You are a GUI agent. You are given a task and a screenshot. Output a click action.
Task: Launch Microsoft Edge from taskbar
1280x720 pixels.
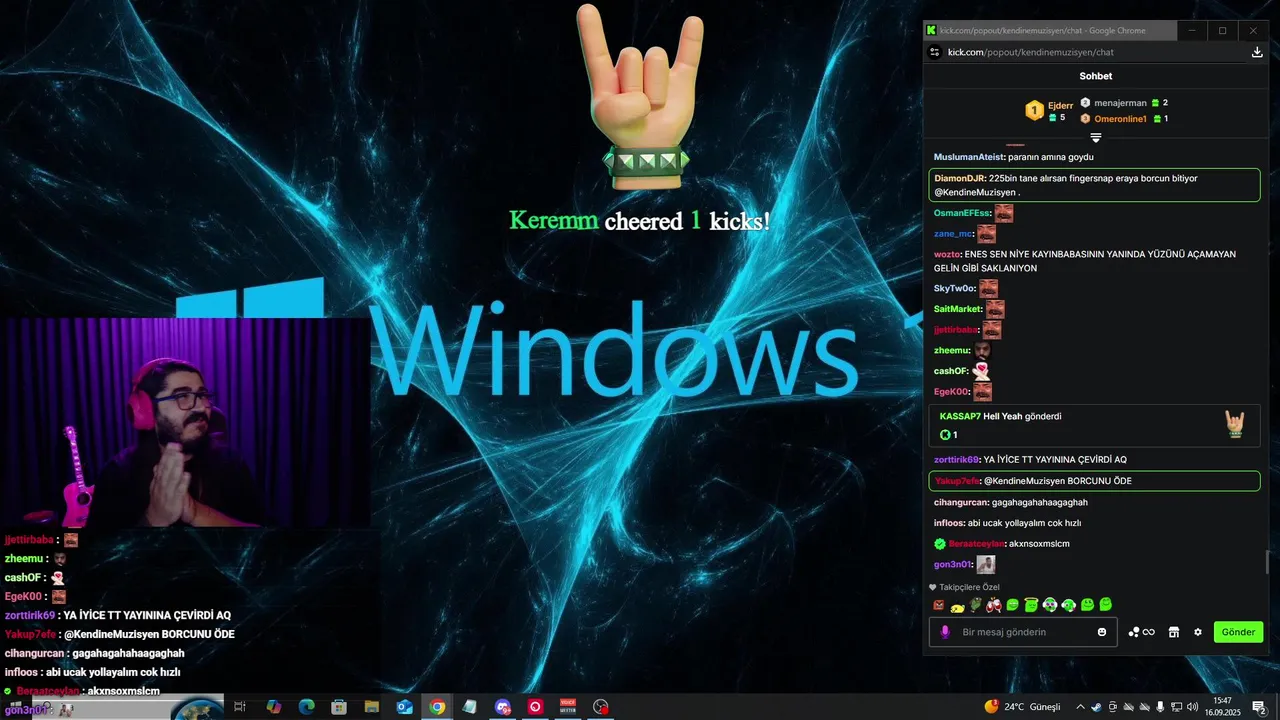[x=306, y=707]
